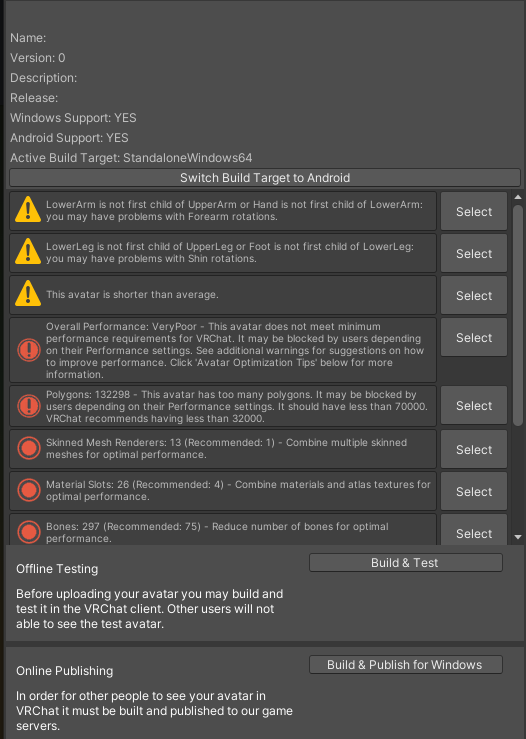The height and width of the screenshot is (739, 526).
Task: Click the LowerLeg shin rotation warning icon
Action: (x=28, y=251)
